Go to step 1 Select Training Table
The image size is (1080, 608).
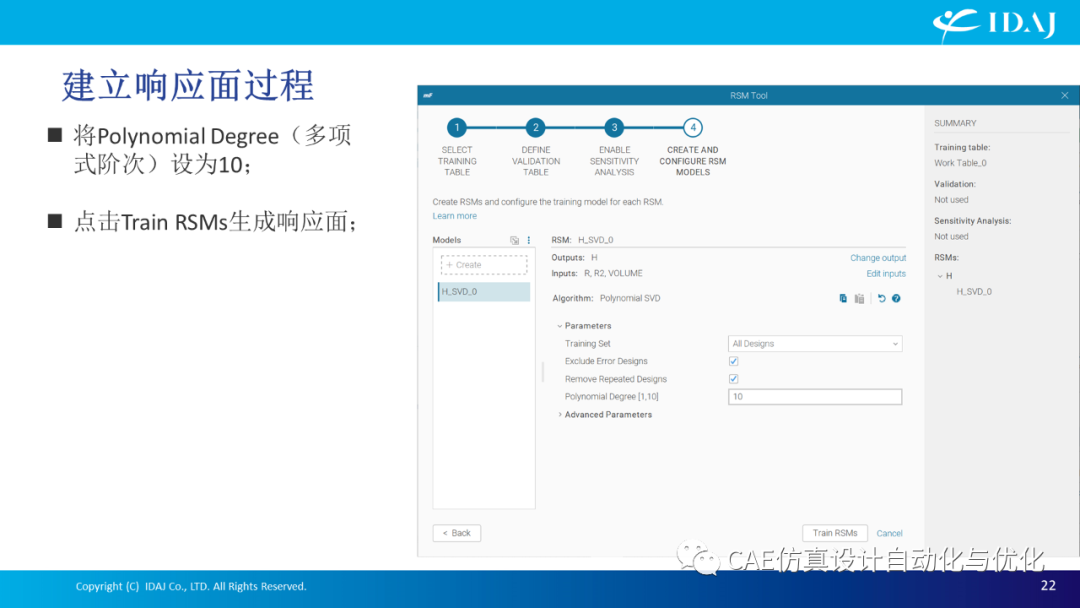pyautogui.click(x=457, y=127)
